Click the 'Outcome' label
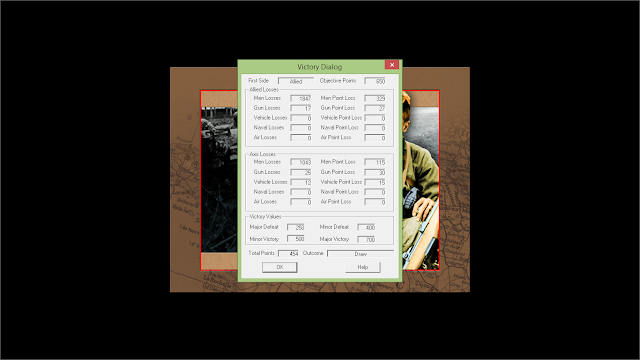This screenshot has height=360, width=640. [x=313, y=253]
